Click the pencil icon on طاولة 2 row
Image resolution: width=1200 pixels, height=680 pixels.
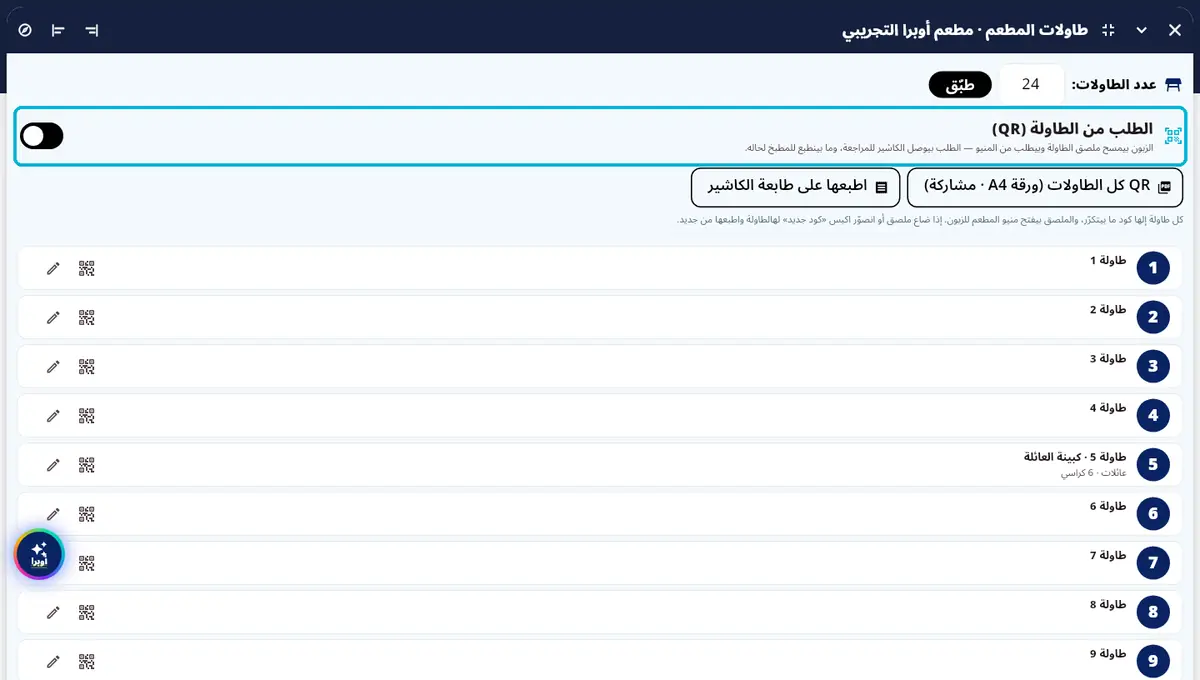pyautogui.click(x=53, y=317)
